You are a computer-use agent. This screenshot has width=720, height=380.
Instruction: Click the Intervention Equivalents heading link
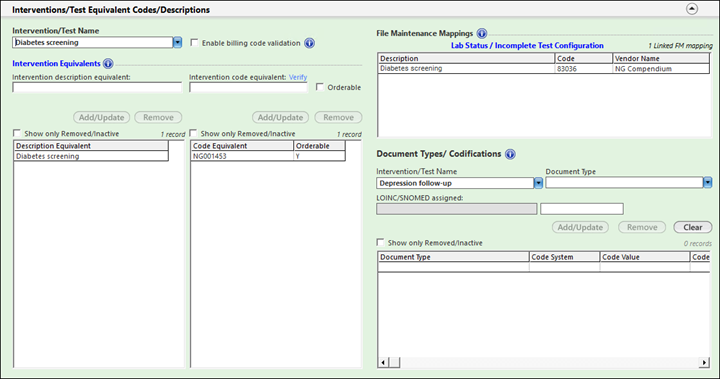(56, 63)
